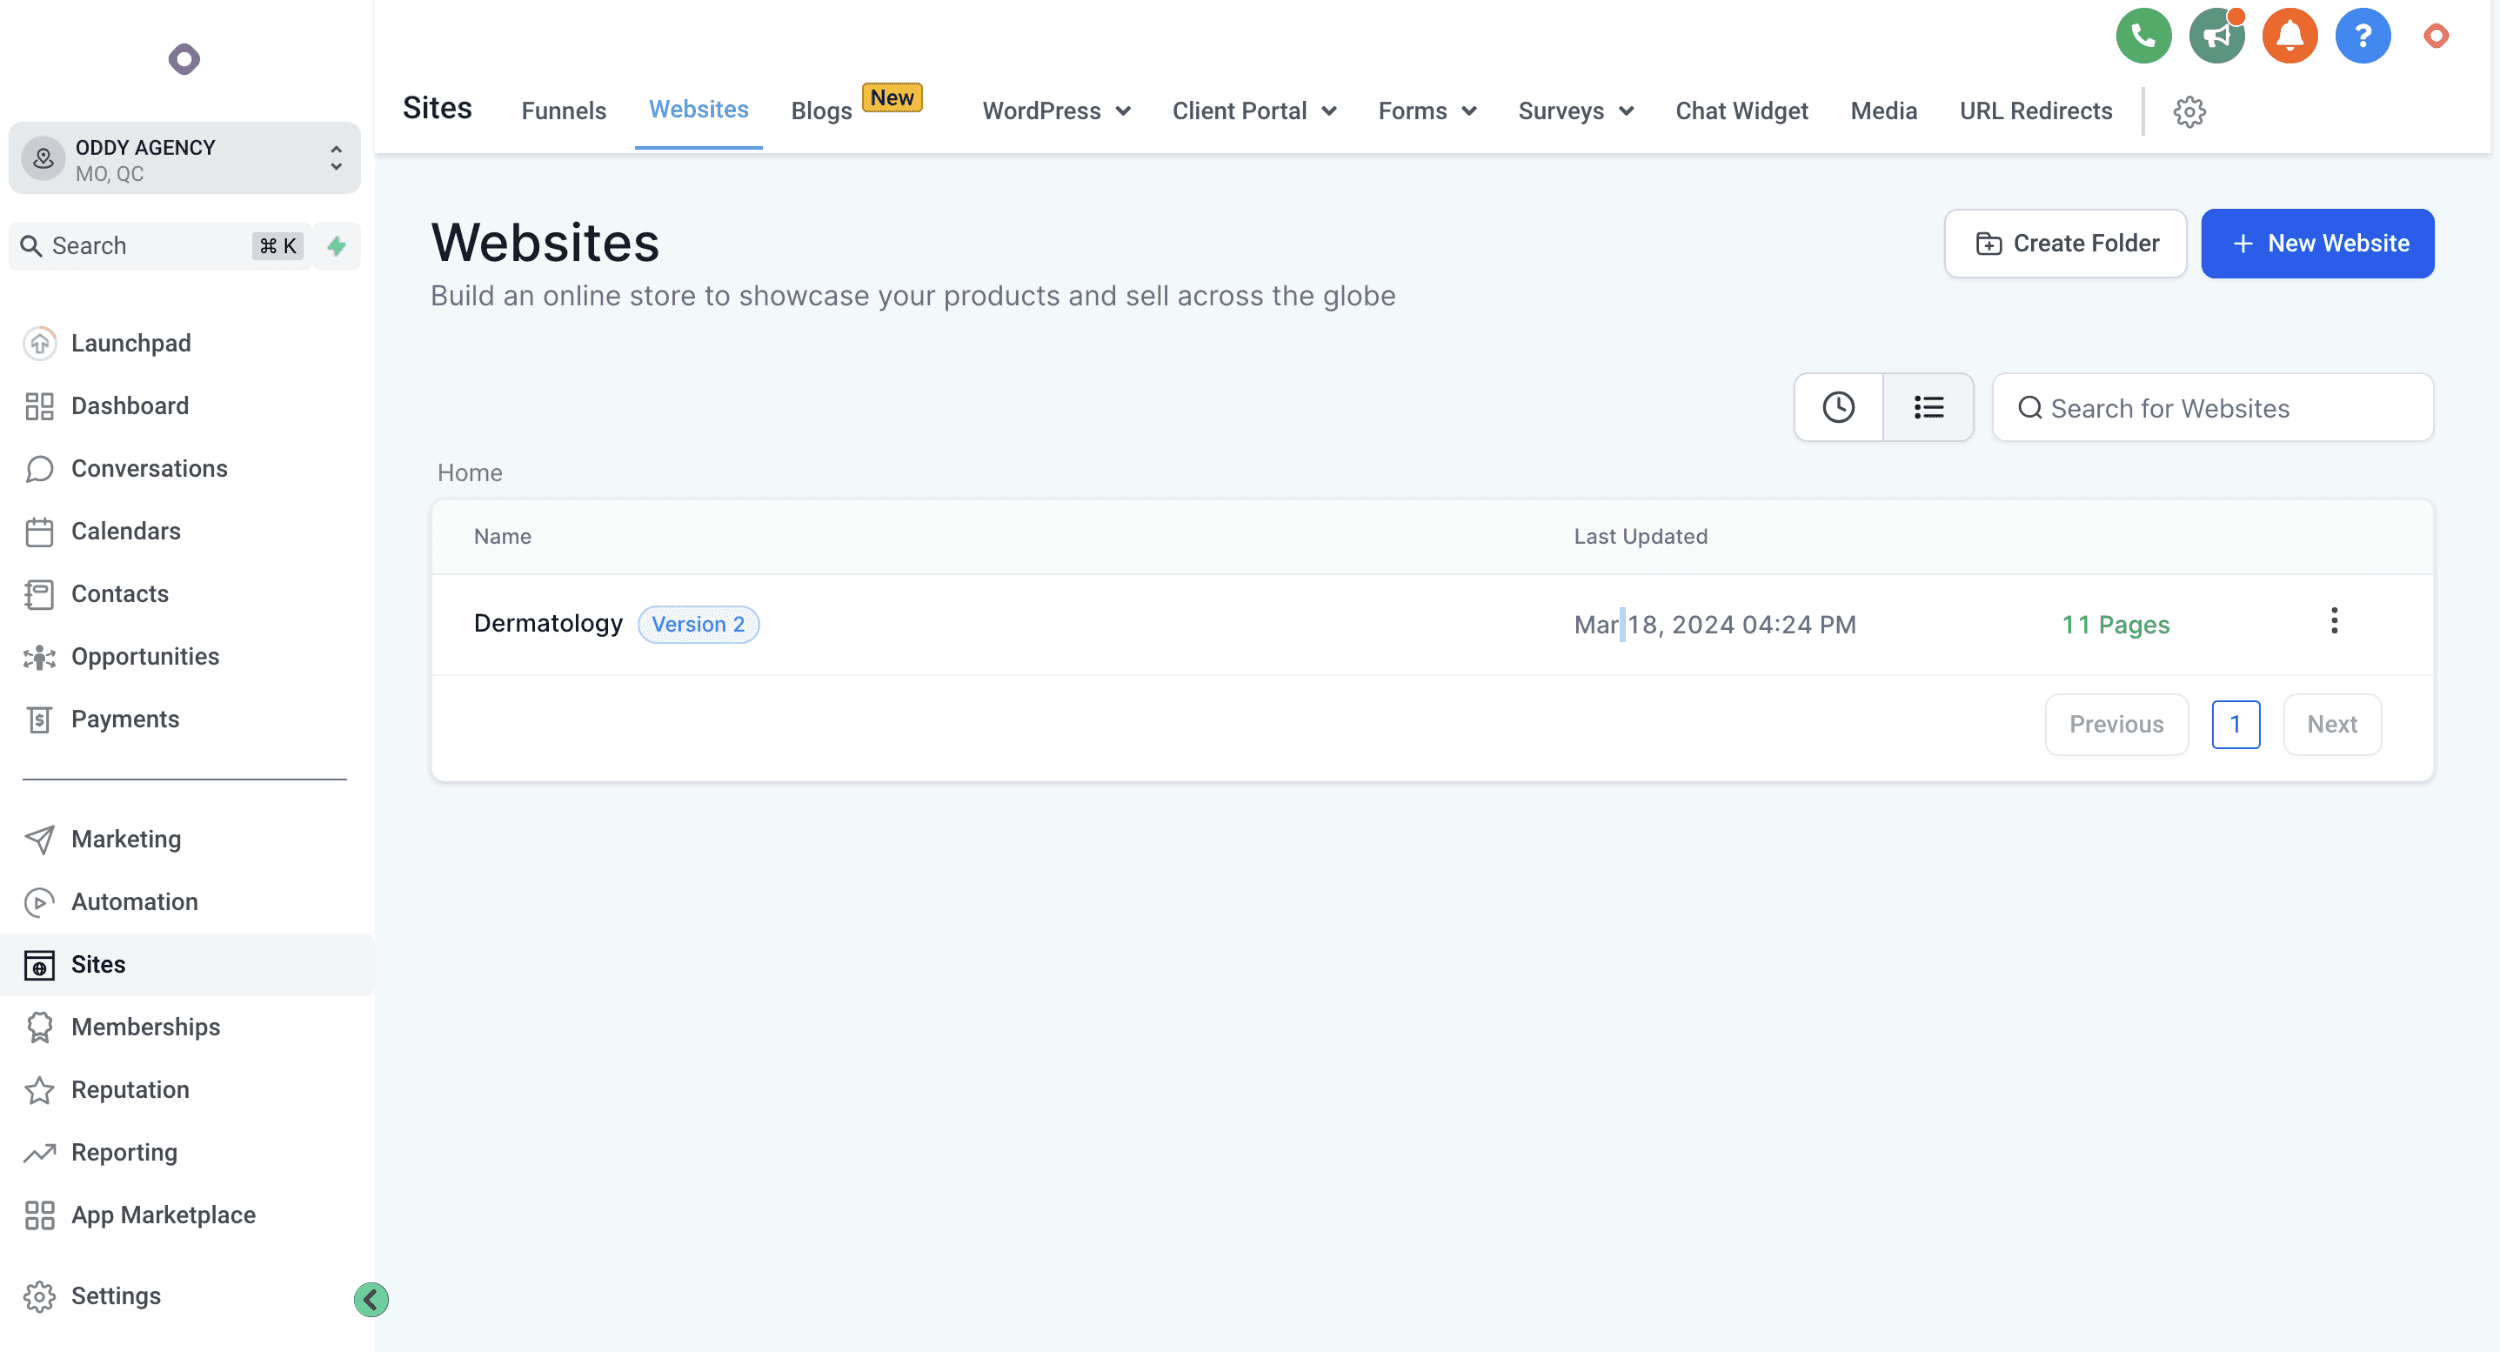Click the quick actions lightning bolt icon
This screenshot has height=1352, width=2500.
[337, 246]
